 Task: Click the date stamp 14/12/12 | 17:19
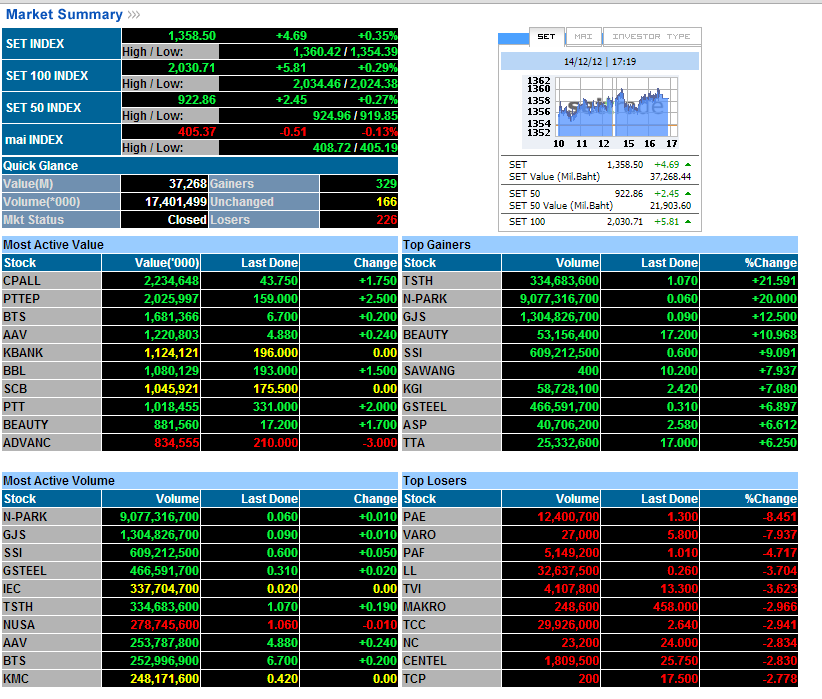pyautogui.click(x=600, y=62)
